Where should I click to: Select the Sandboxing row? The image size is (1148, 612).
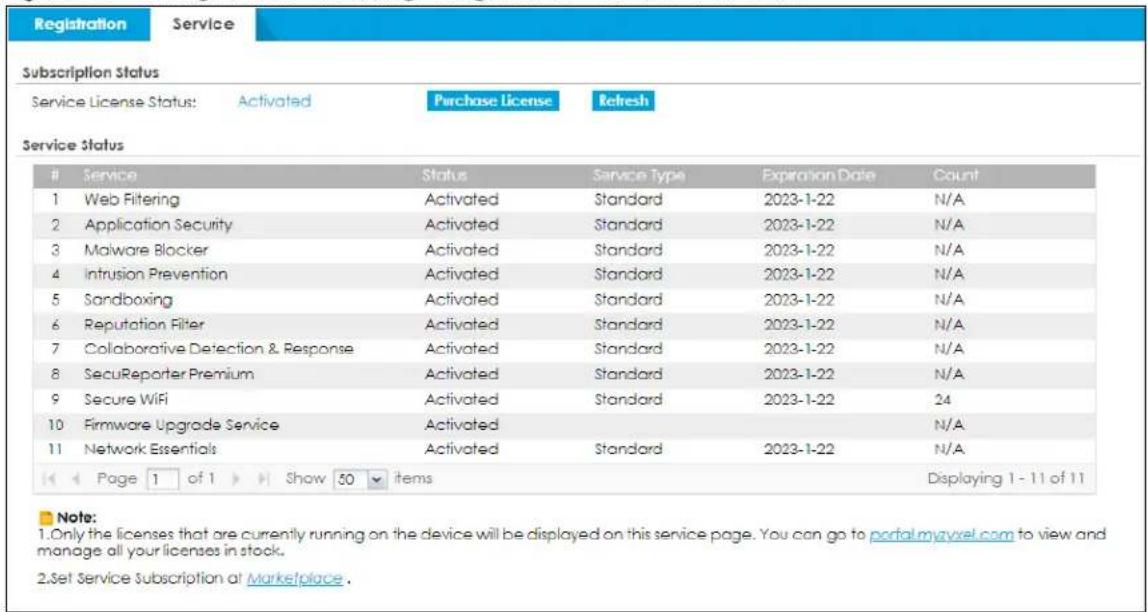point(564,299)
